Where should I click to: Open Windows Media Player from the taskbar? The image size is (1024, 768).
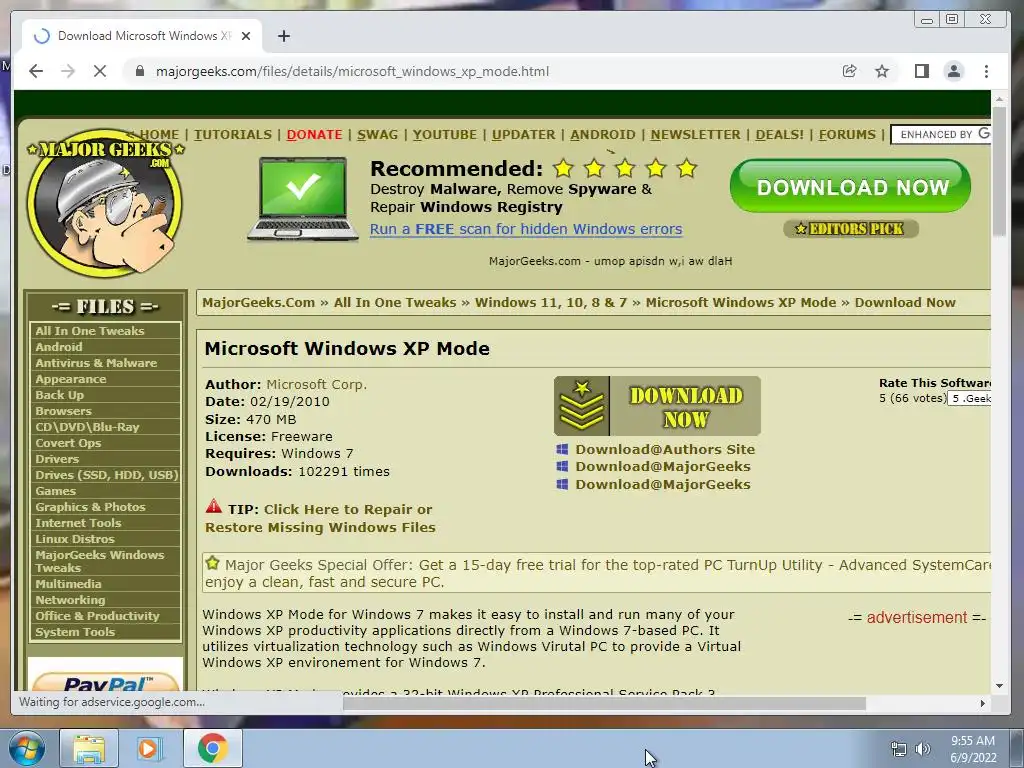tap(150, 748)
